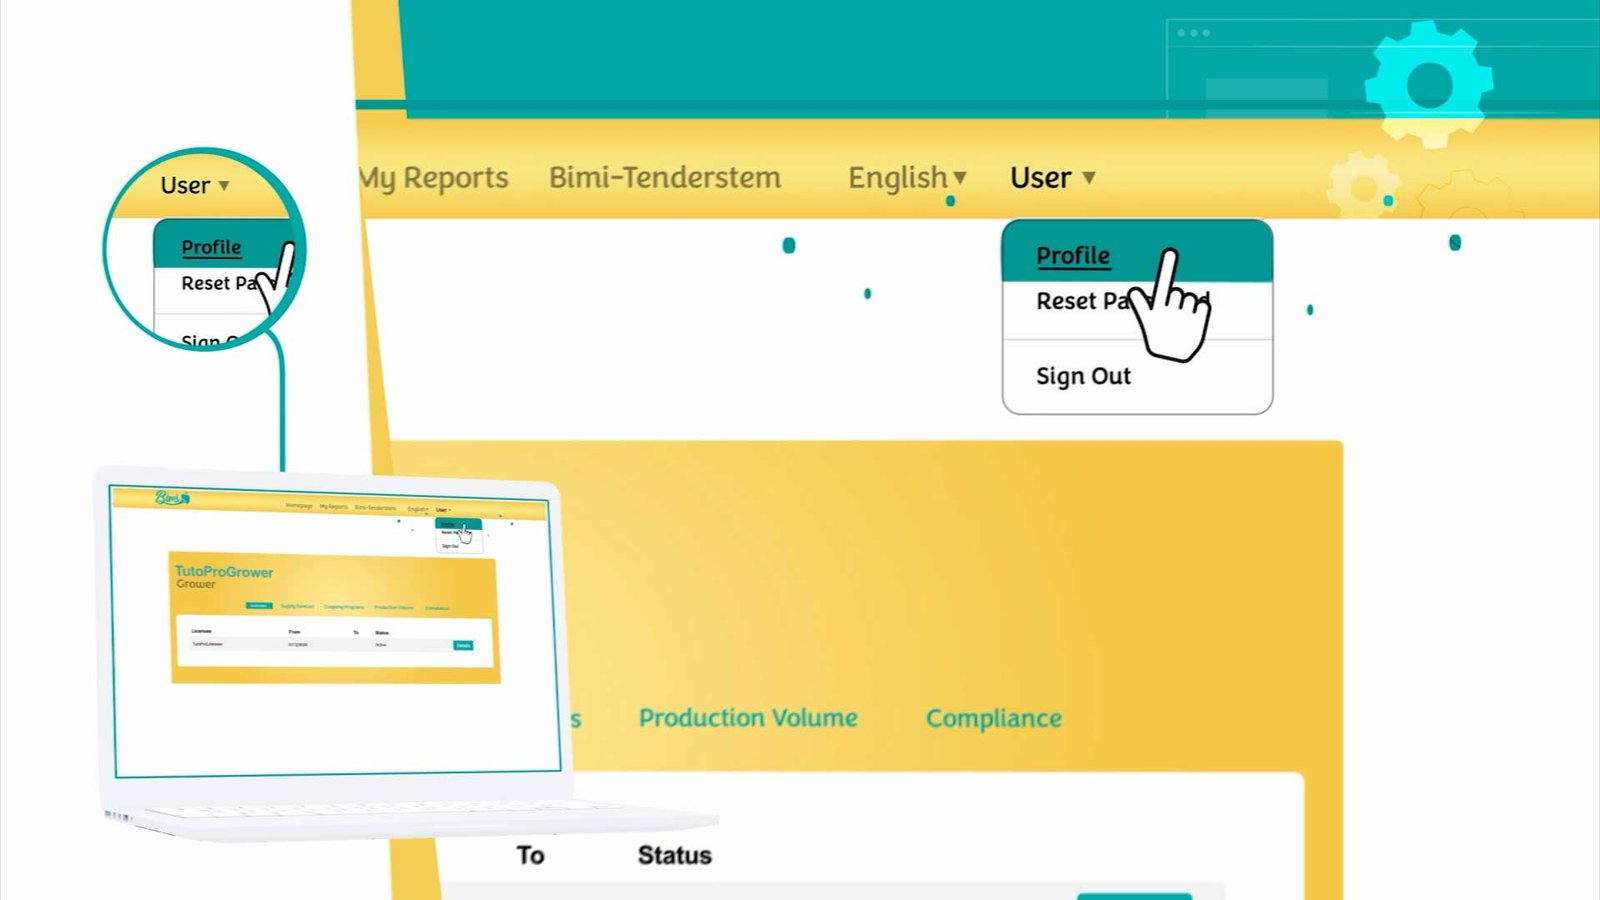Open the Compliance tab

(994, 718)
